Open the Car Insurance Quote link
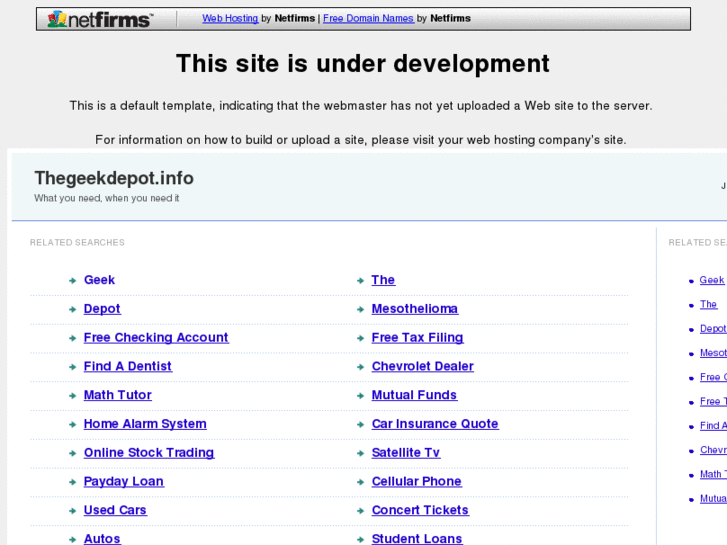Image resolution: width=727 pixels, height=545 pixels. click(x=435, y=424)
